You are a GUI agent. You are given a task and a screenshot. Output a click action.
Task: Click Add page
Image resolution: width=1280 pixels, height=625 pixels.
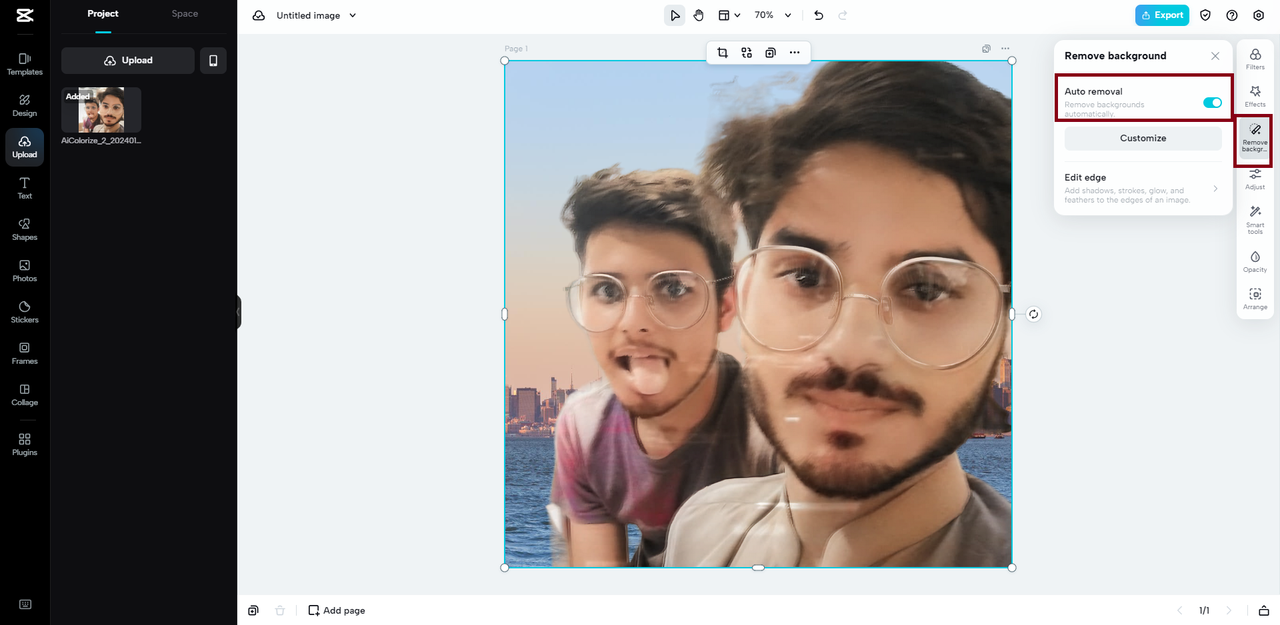pos(336,610)
